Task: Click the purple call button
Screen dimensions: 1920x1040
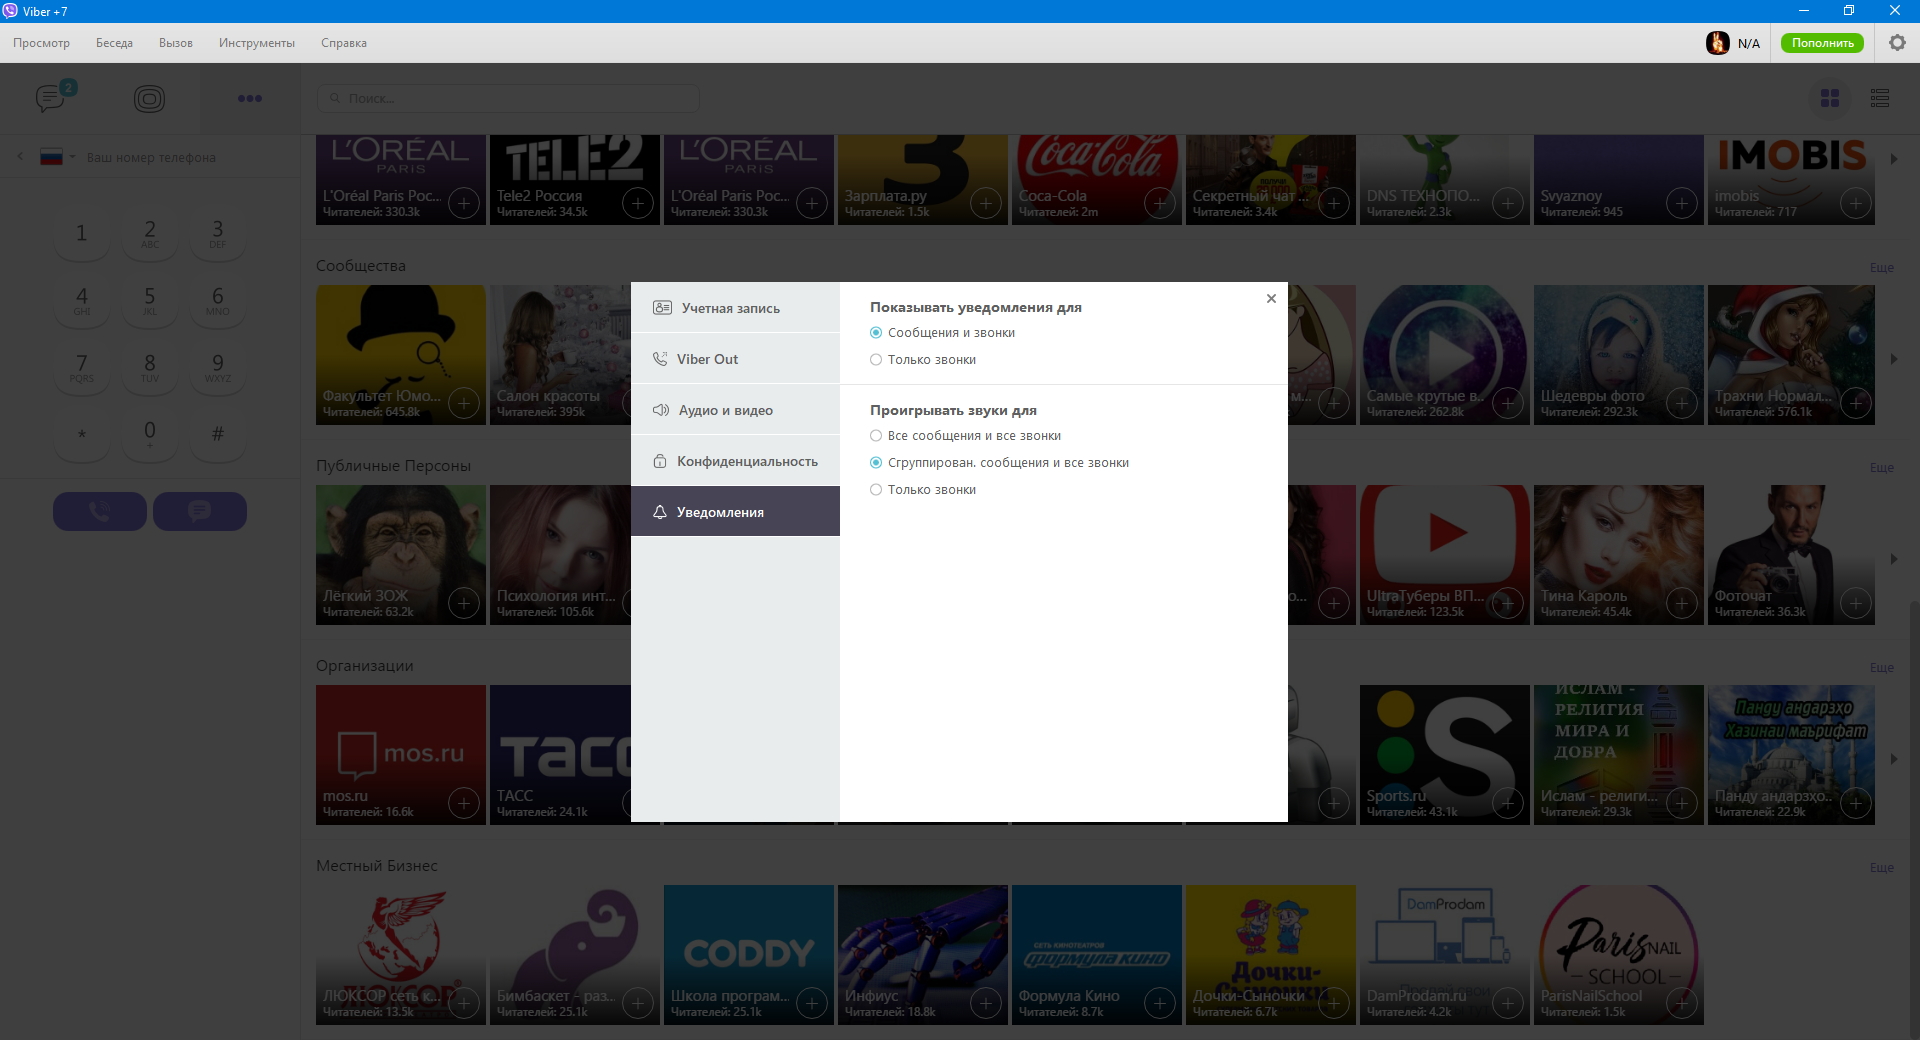Action: pyautogui.click(x=100, y=511)
